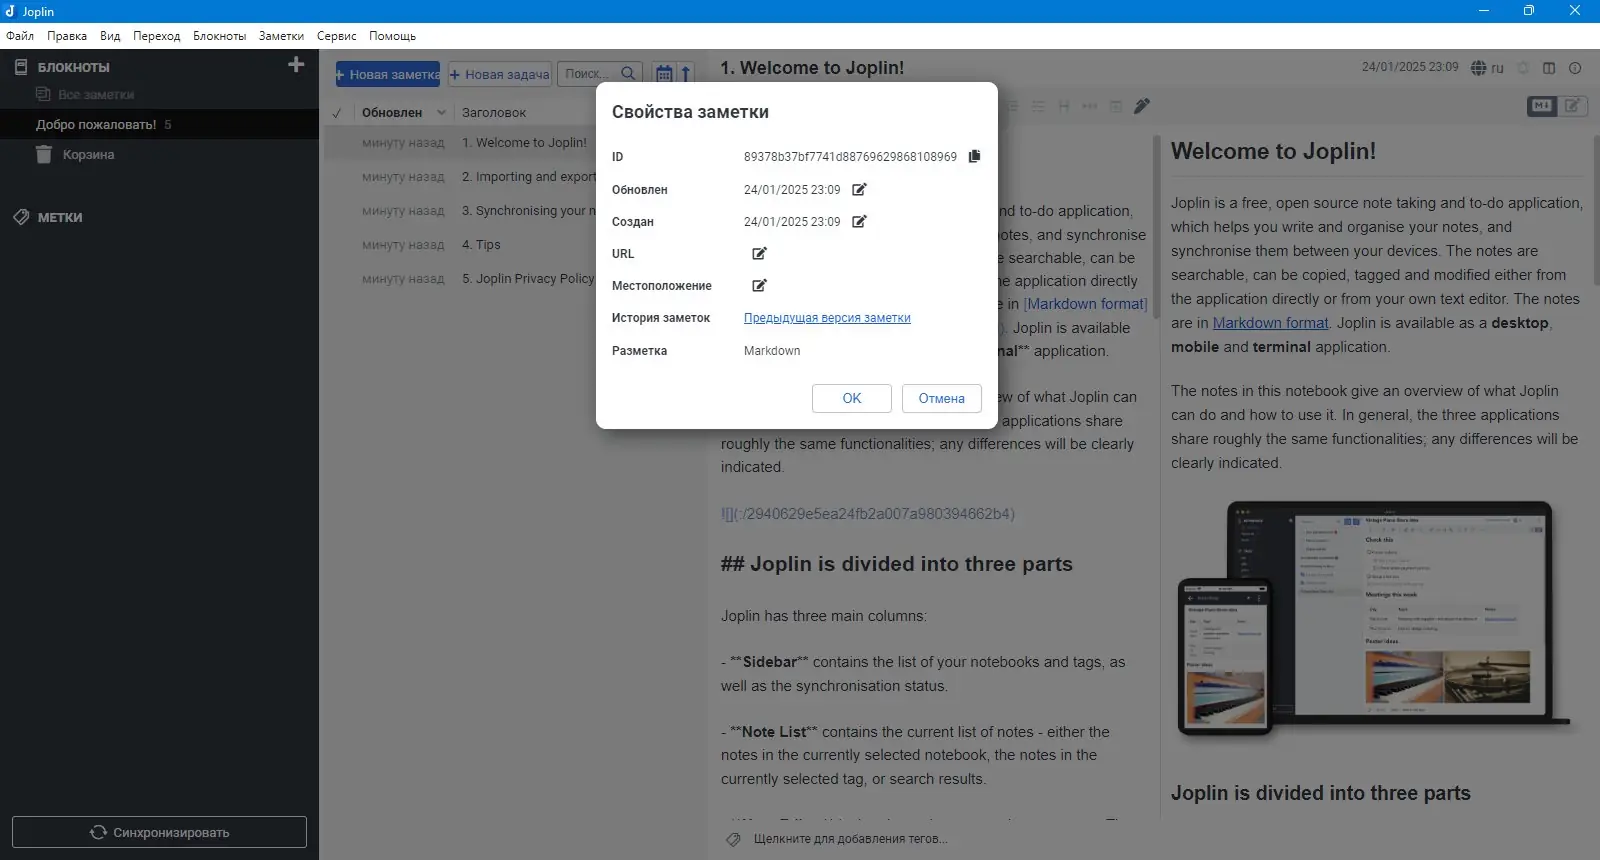Click the search magnifier icon
The height and width of the screenshot is (860, 1600).
(x=628, y=73)
